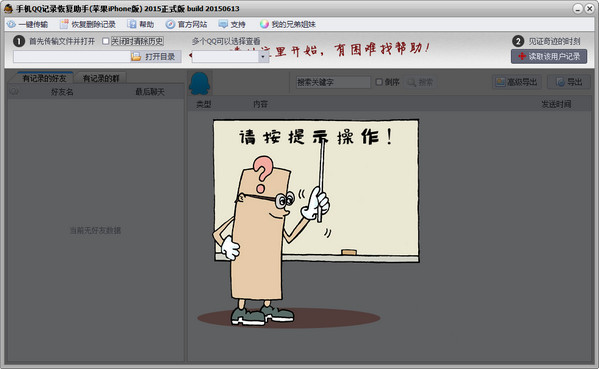This screenshot has width=599, height=369.
Task: Click the file path input field
Action: pyautogui.click(x=71, y=57)
